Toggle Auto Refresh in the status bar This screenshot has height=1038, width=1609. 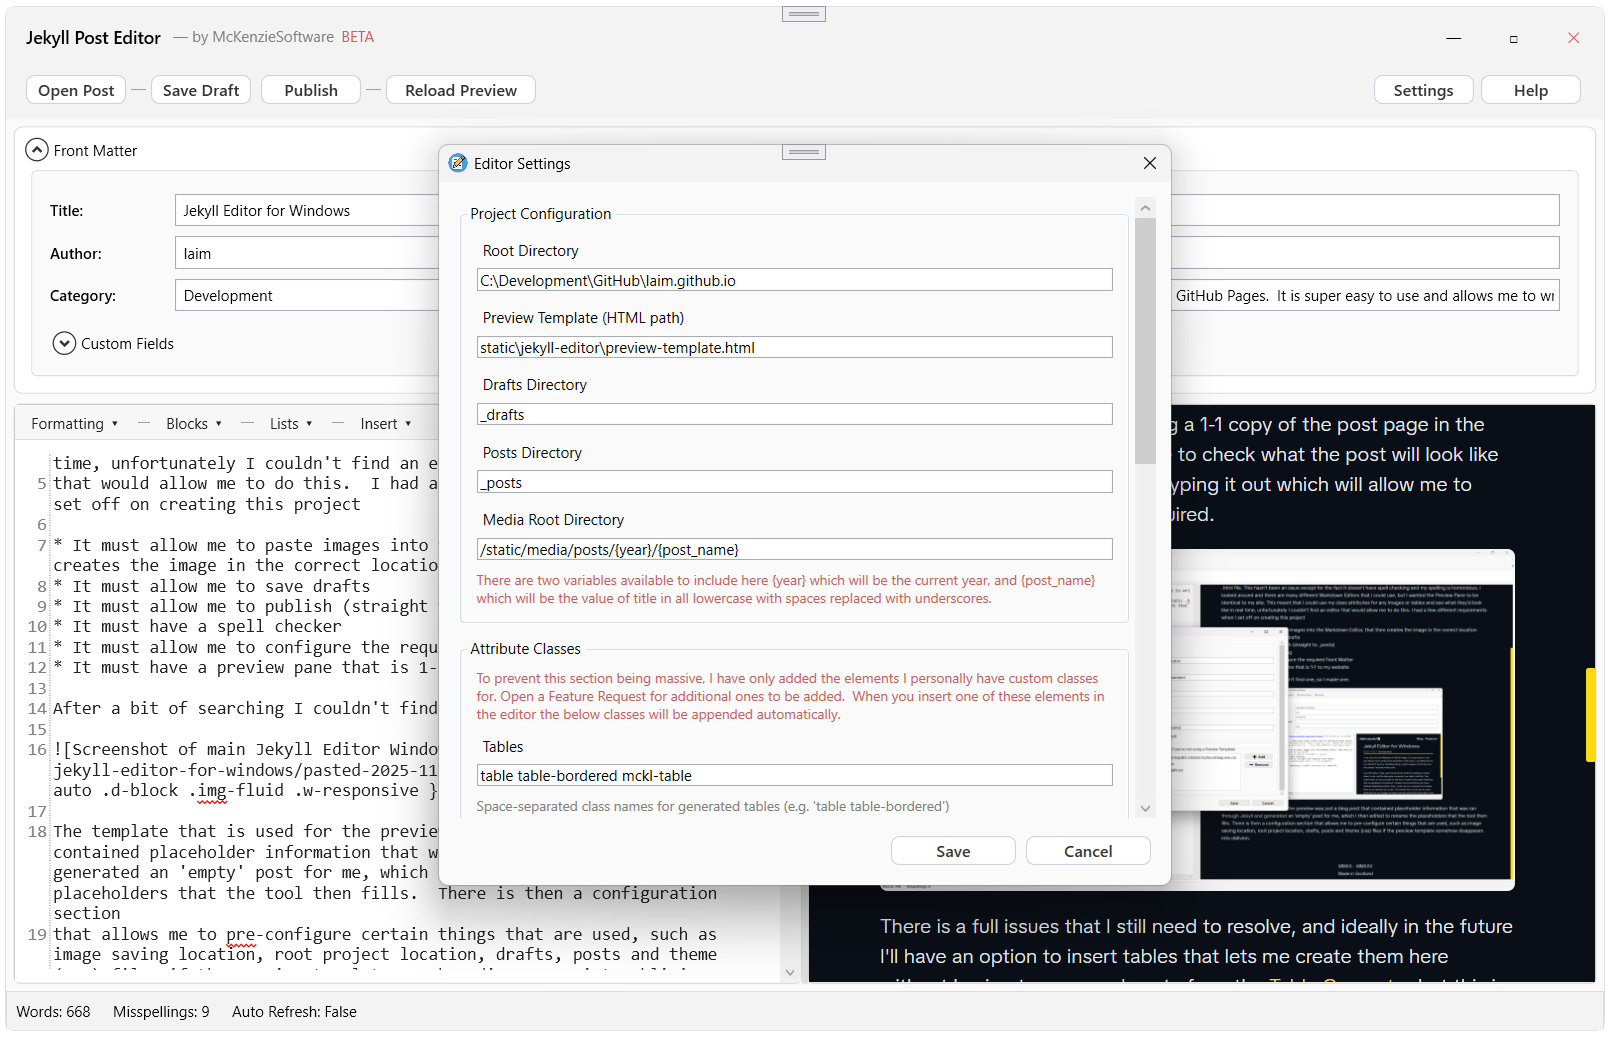293,1011
